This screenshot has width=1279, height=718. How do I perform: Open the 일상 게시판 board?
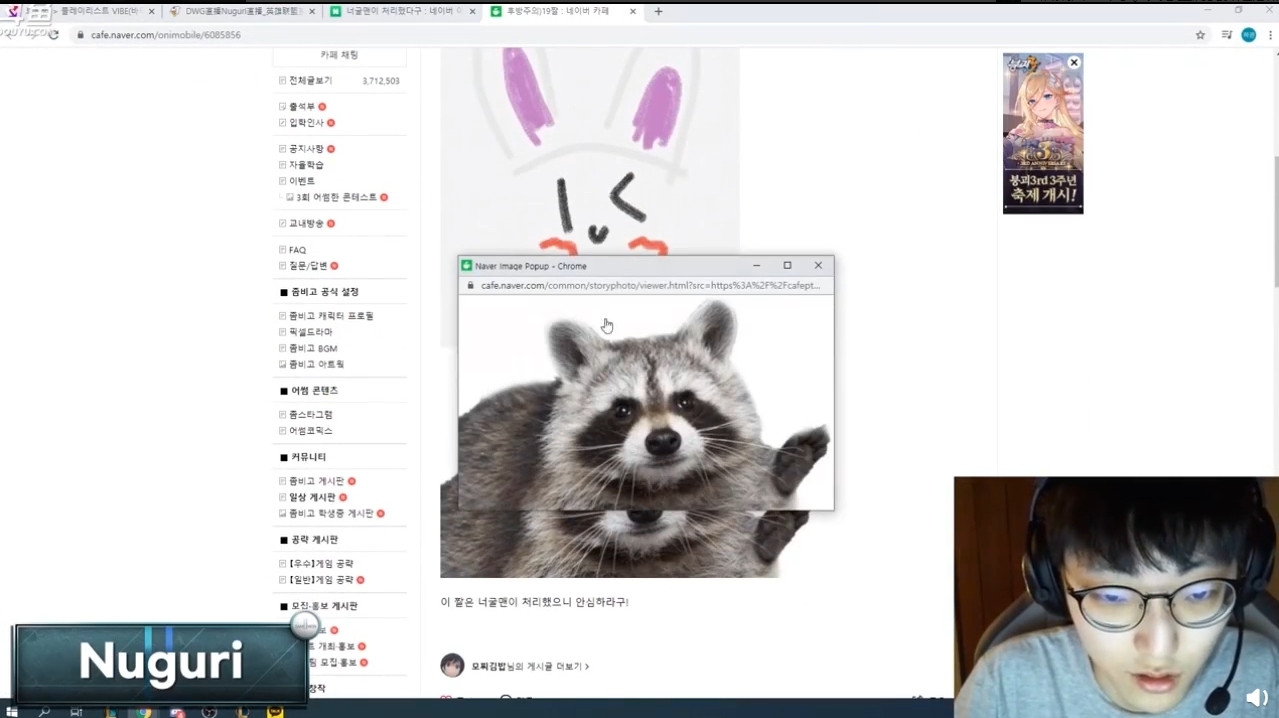pyautogui.click(x=312, y=497)
